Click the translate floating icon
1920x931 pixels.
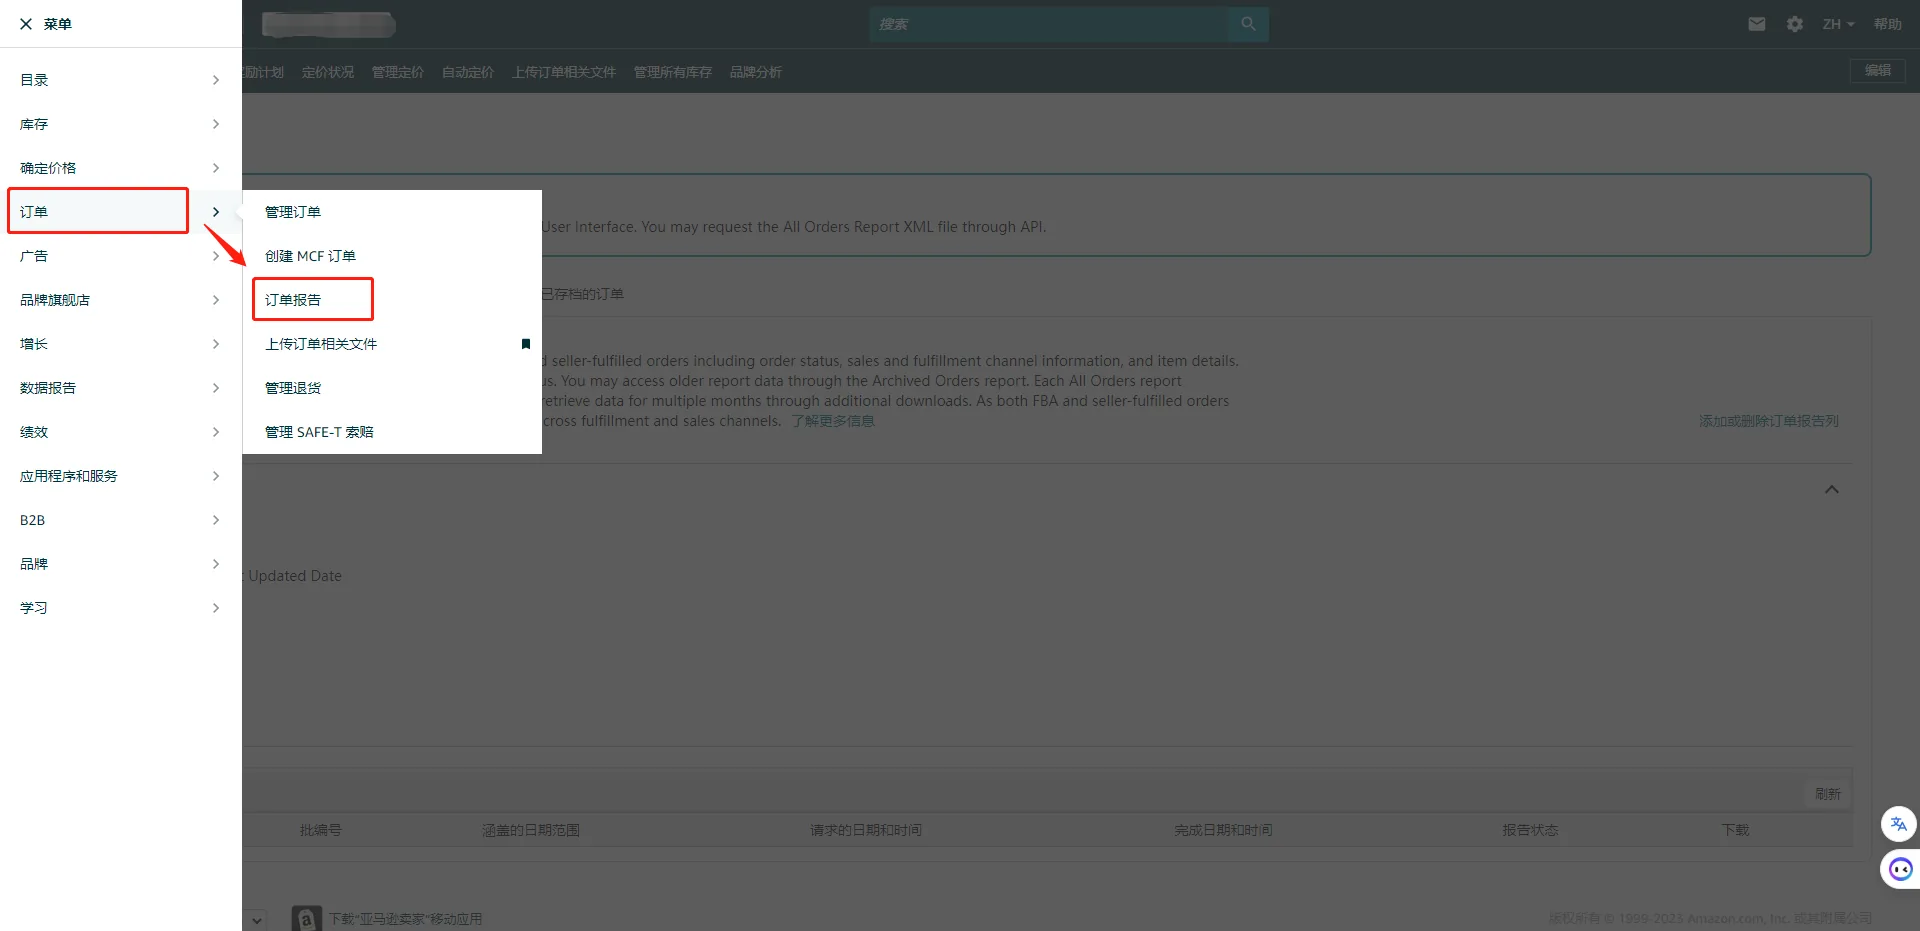pos(1899,824)
